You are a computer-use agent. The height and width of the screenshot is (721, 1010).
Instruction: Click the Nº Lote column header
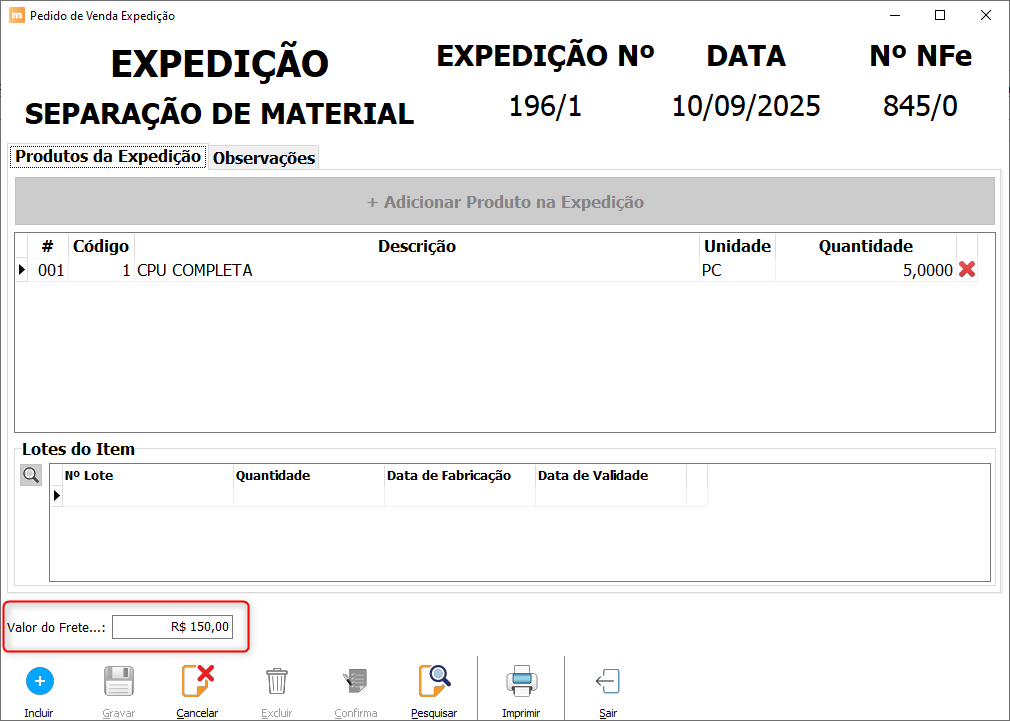tap(147, 476)
